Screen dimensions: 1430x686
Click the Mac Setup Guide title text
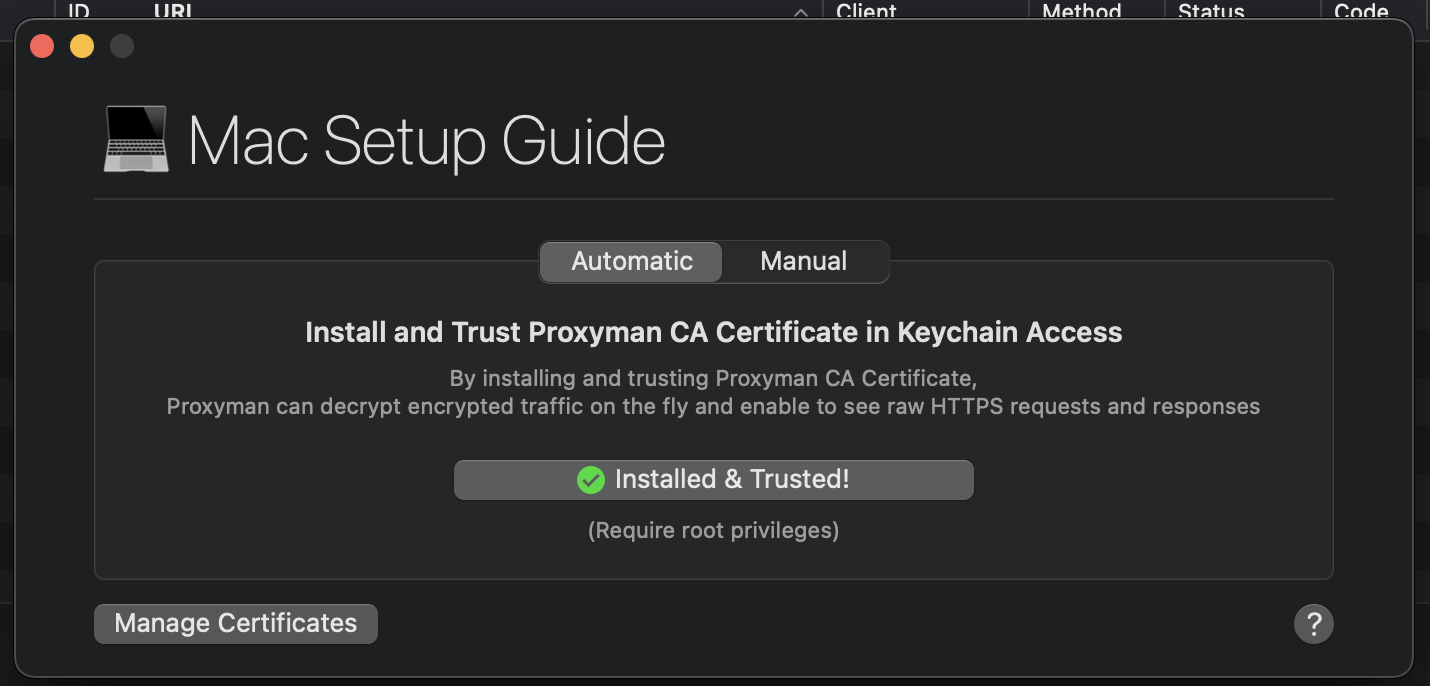[426, 141]
